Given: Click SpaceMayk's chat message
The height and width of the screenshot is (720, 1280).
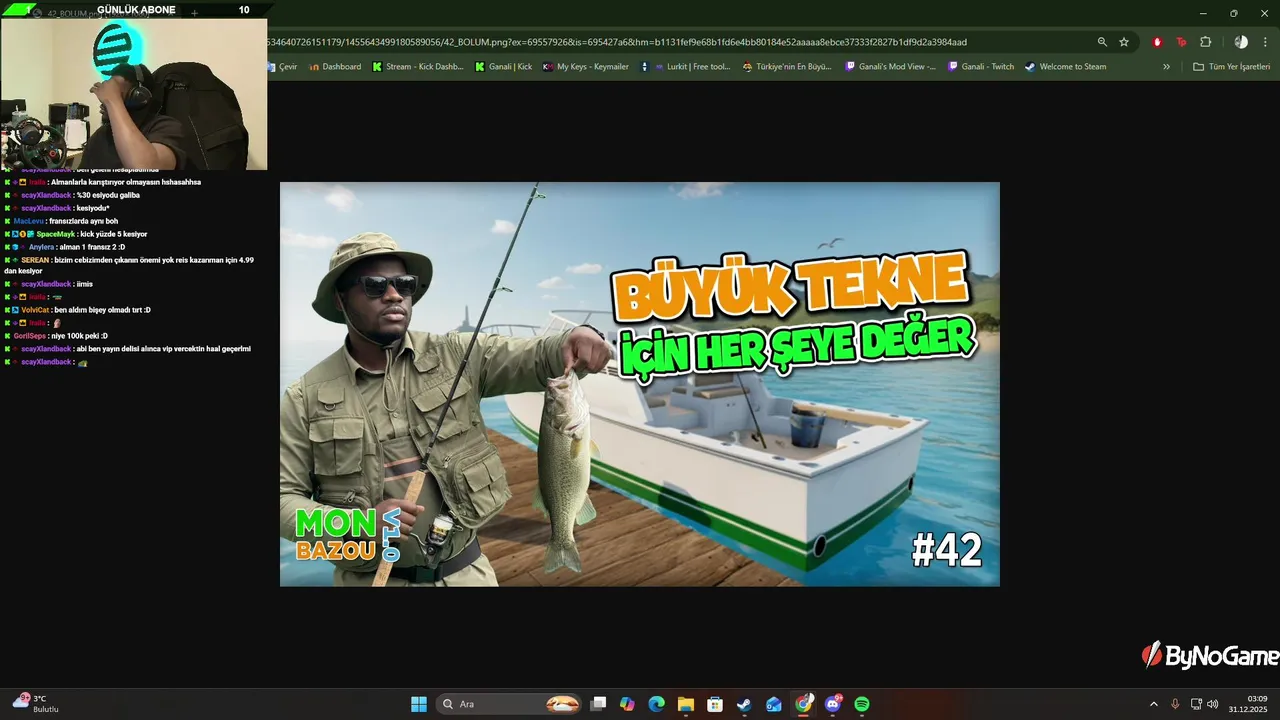Looking at the screenshot, I should pos(76,234).
